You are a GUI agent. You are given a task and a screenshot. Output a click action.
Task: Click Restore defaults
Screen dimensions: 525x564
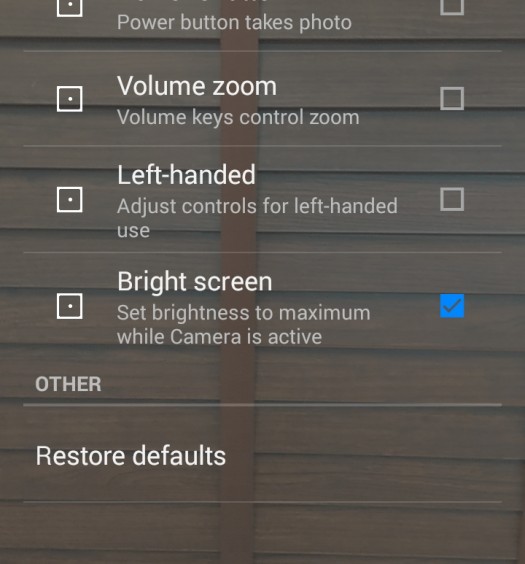[131, 456]
